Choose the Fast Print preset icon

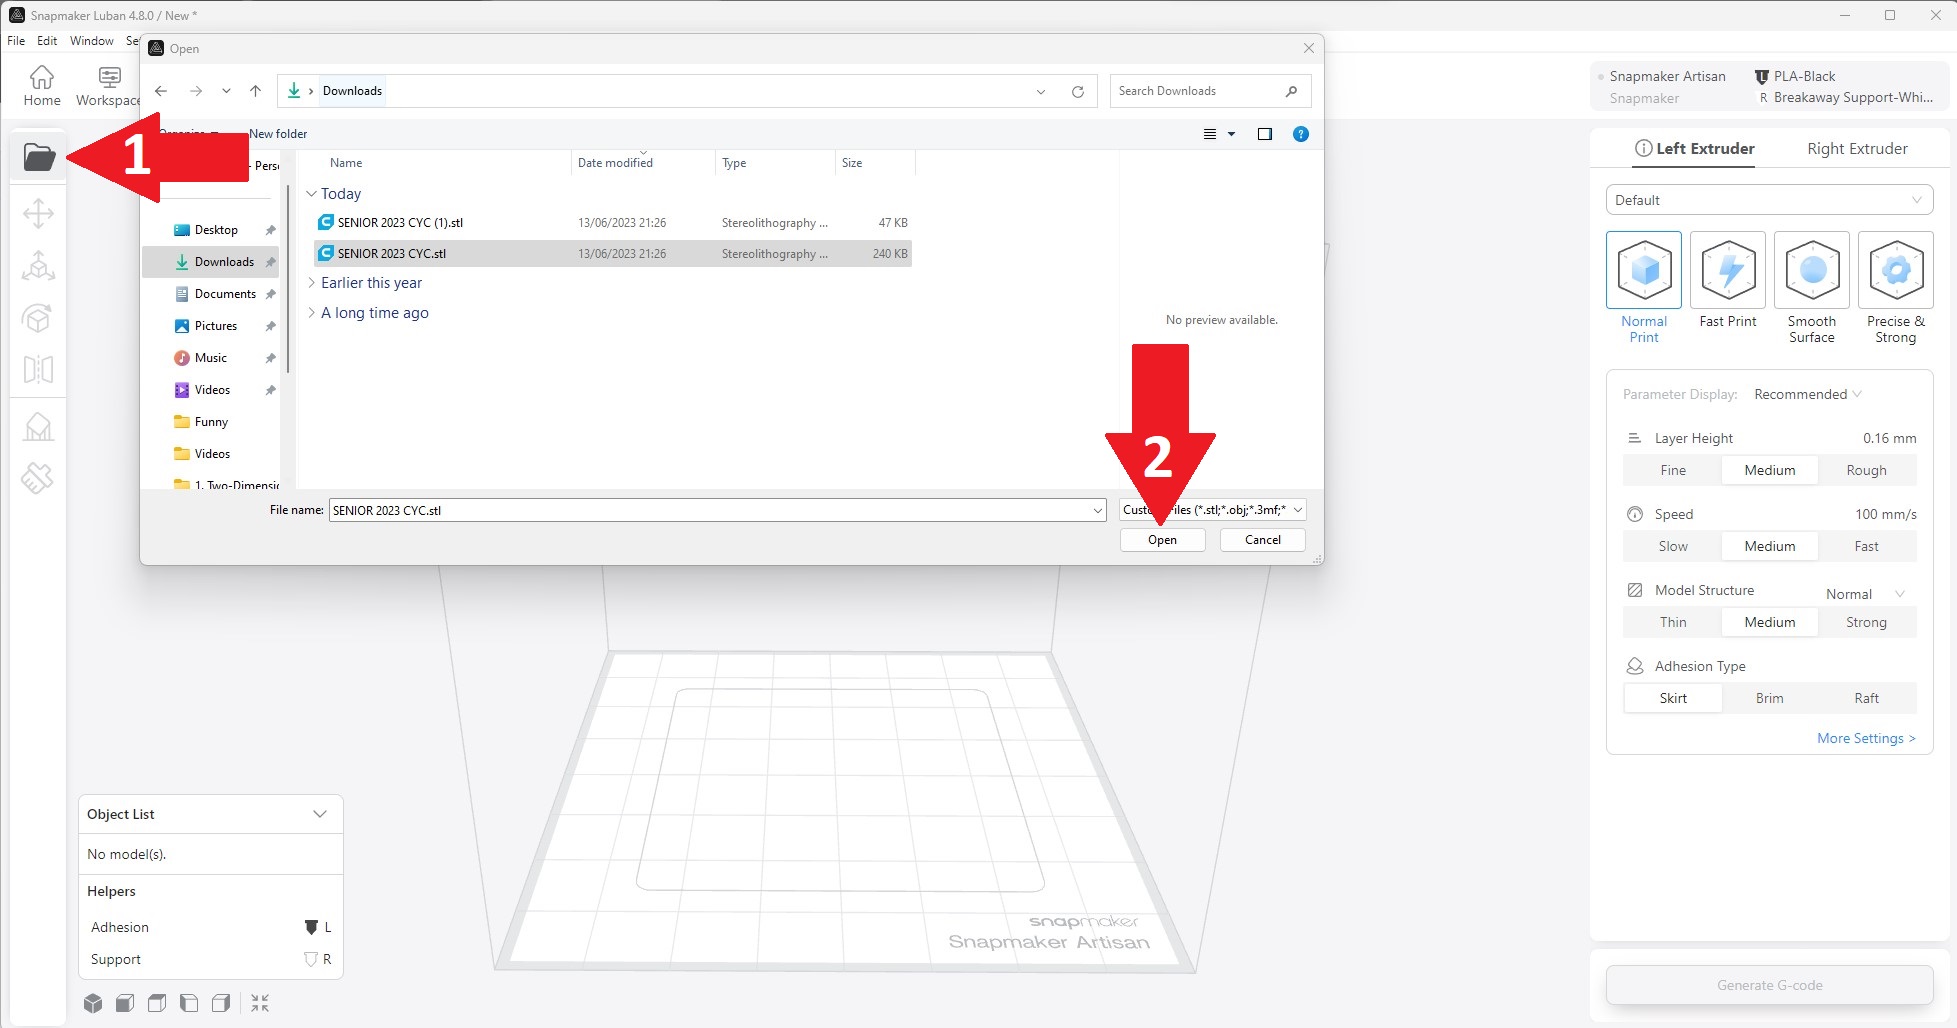click(x=1727, y=270)
